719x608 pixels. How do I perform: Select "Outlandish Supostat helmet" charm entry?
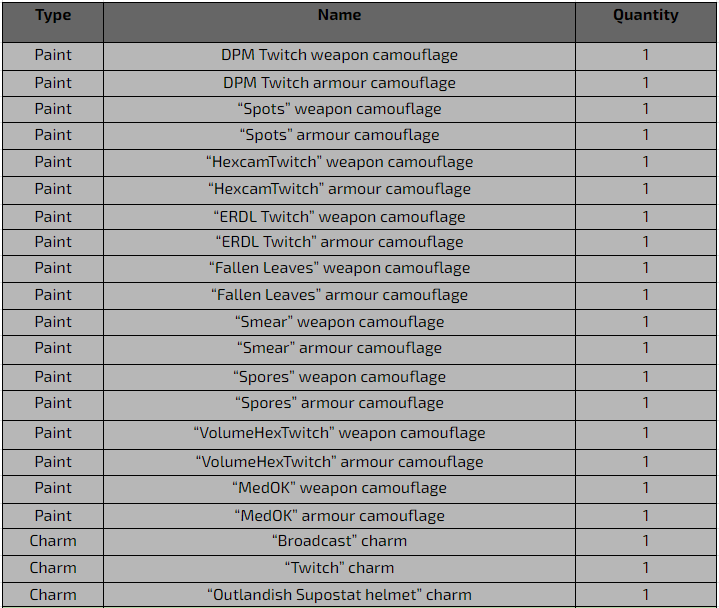pos(339,595)
